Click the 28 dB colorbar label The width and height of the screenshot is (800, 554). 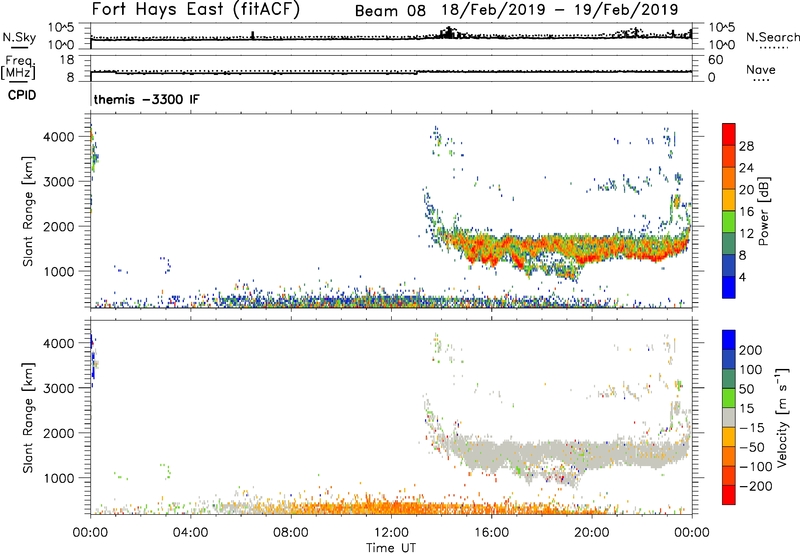(x=746, y=146)
